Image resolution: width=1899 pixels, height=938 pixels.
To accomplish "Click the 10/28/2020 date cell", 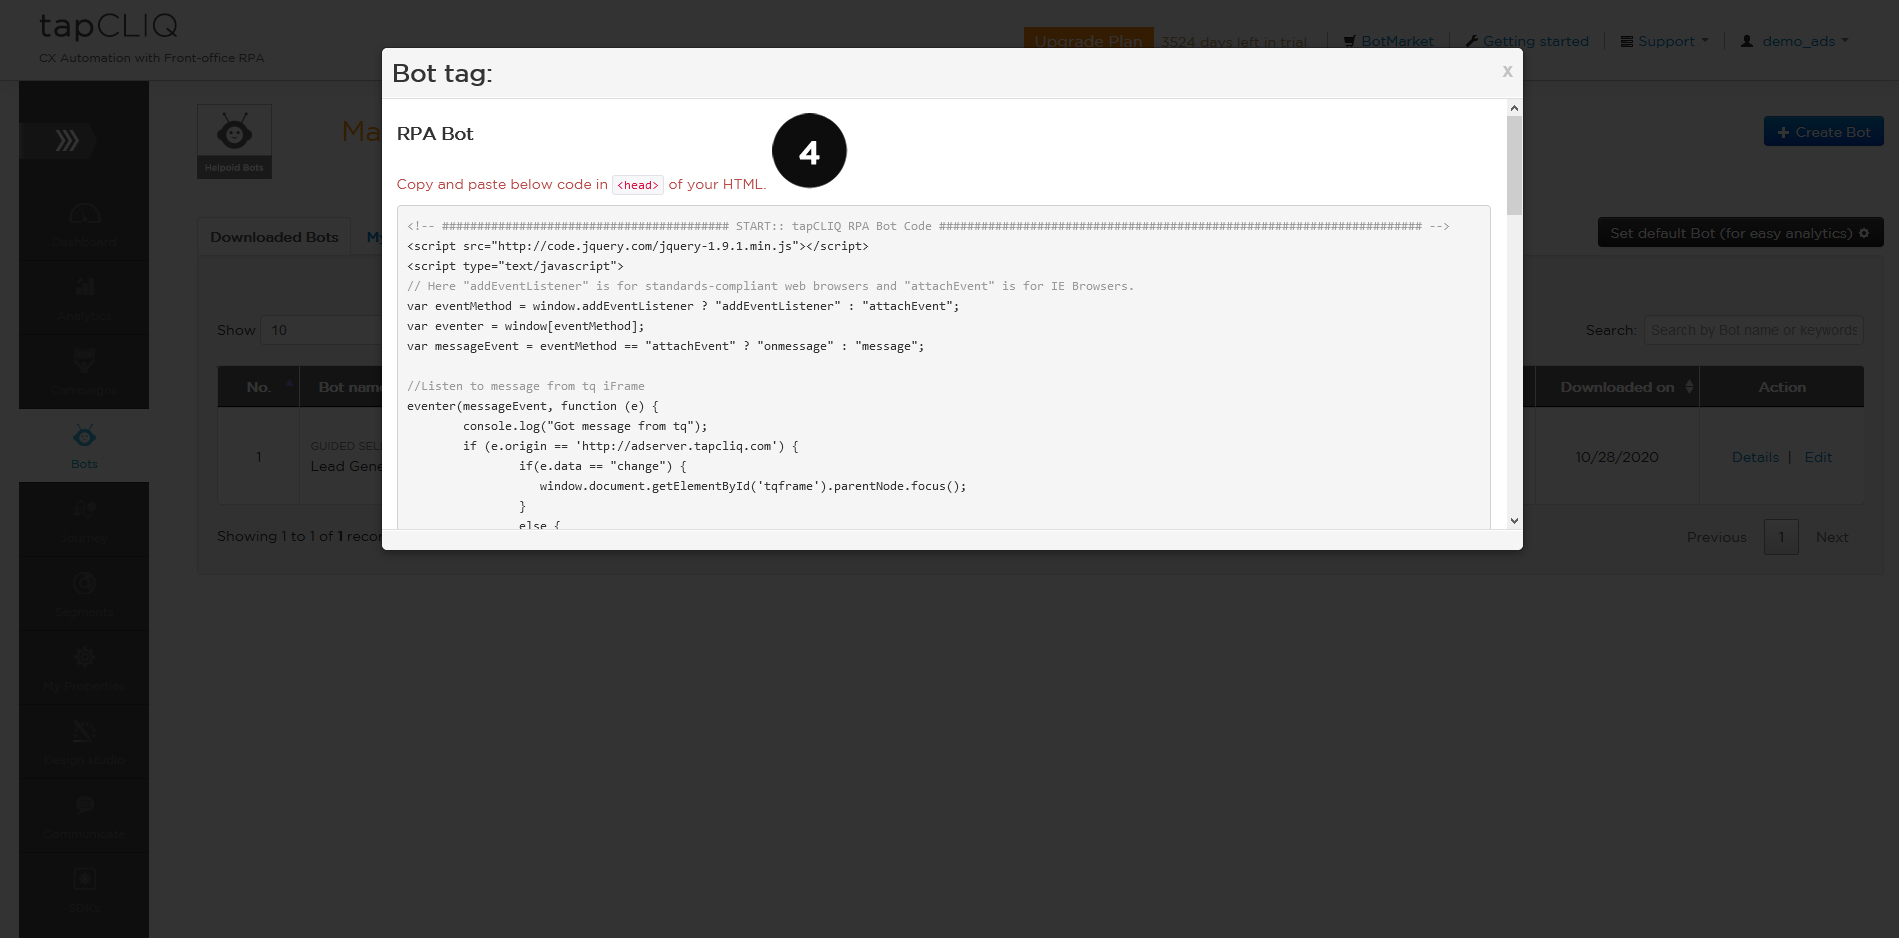I will click(1617, 457).
